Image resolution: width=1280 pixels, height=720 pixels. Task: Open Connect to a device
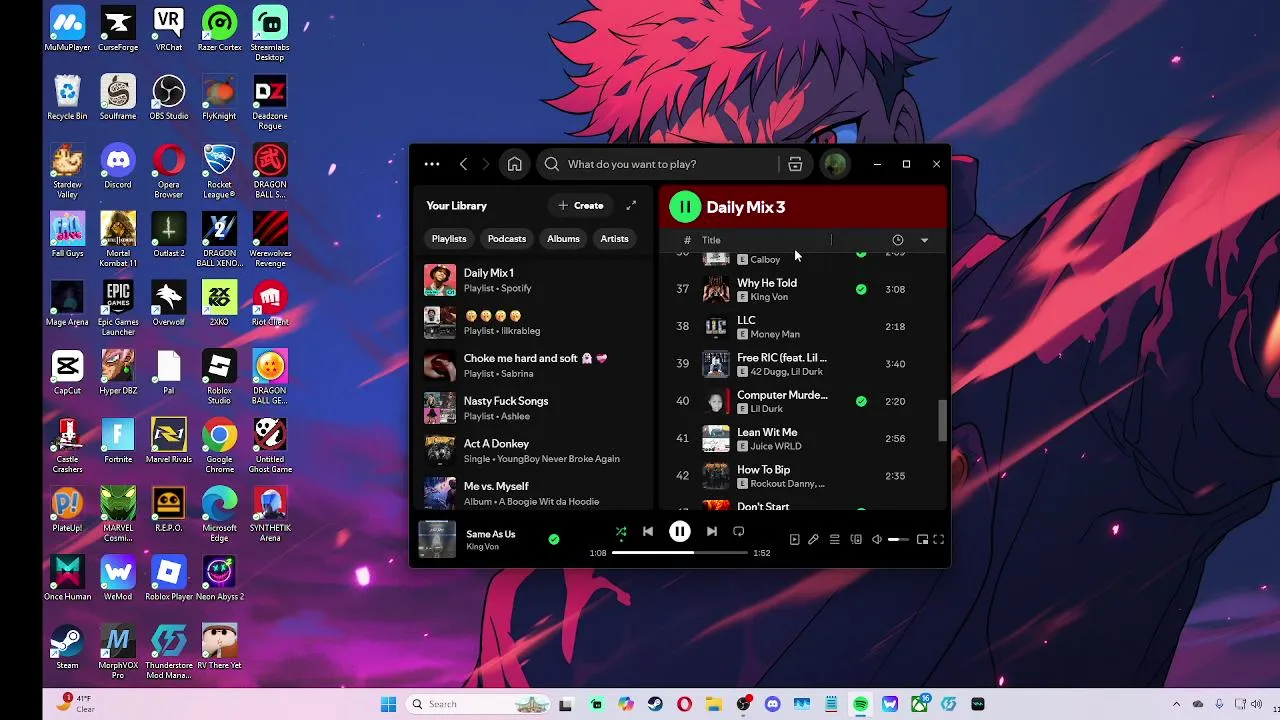pos(856,540)
